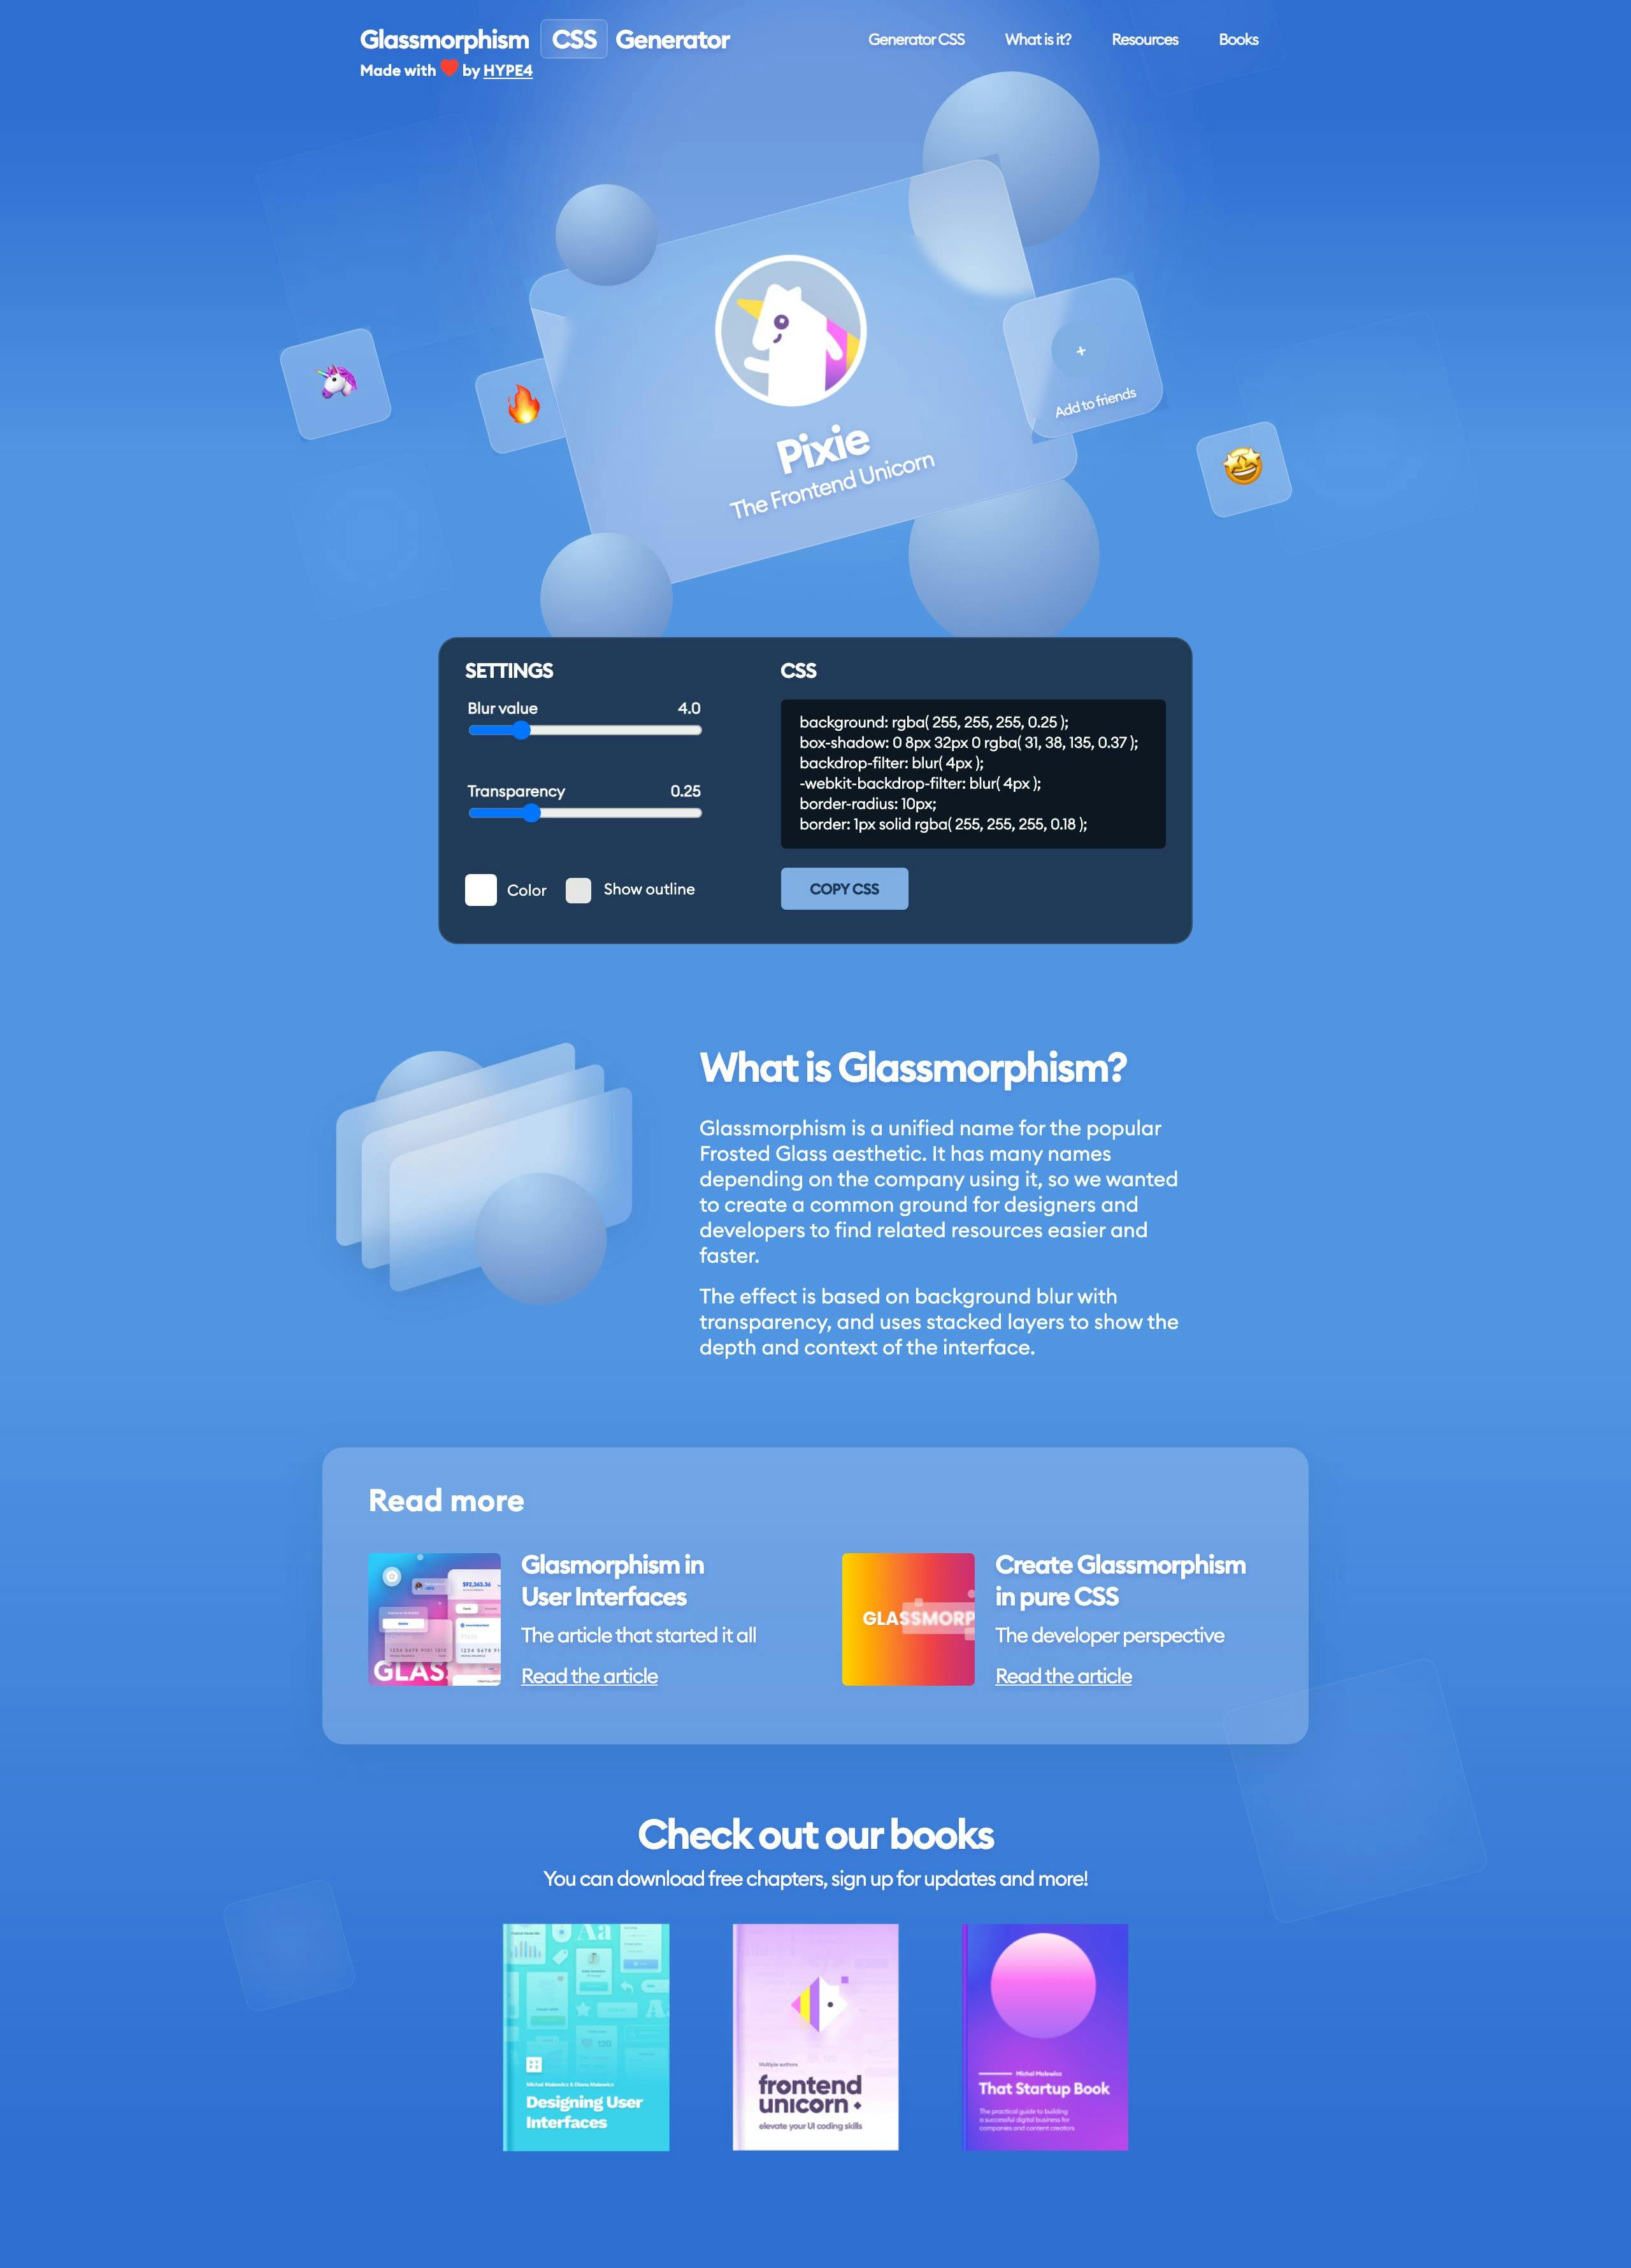Click the COPY CSS button
Viewport: 1631px width, 2268px height.
(845, 887)
